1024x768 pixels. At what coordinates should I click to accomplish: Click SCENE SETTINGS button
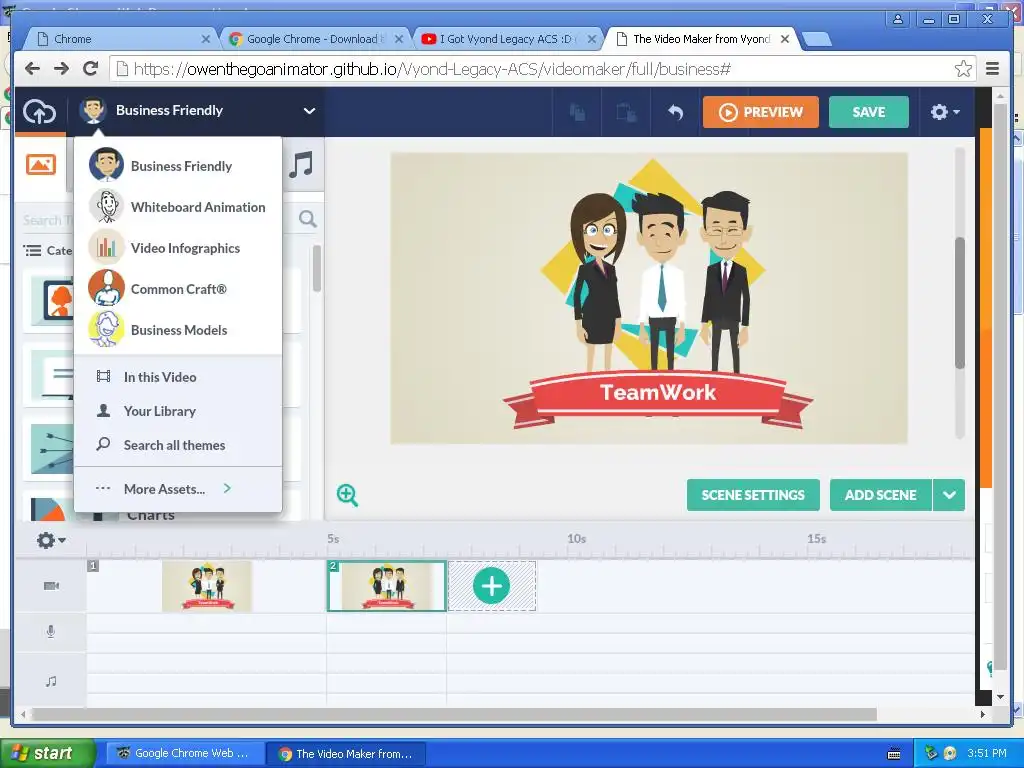753,495
